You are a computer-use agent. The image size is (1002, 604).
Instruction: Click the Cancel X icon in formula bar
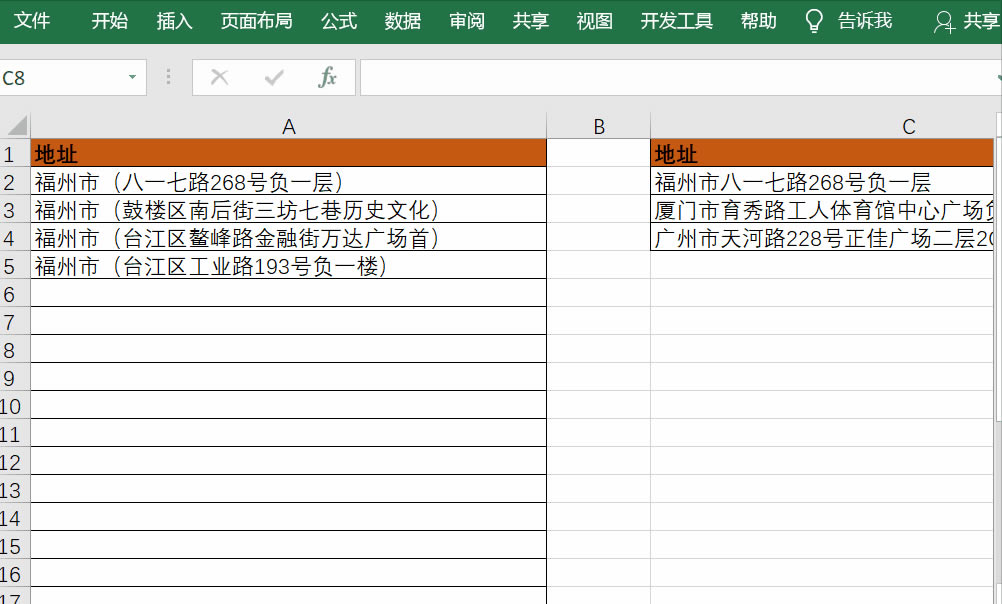(x=220, y=76)
